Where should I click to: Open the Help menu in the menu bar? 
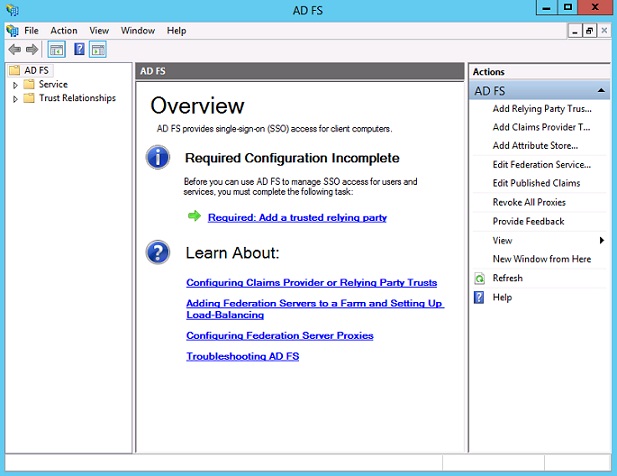176,31
